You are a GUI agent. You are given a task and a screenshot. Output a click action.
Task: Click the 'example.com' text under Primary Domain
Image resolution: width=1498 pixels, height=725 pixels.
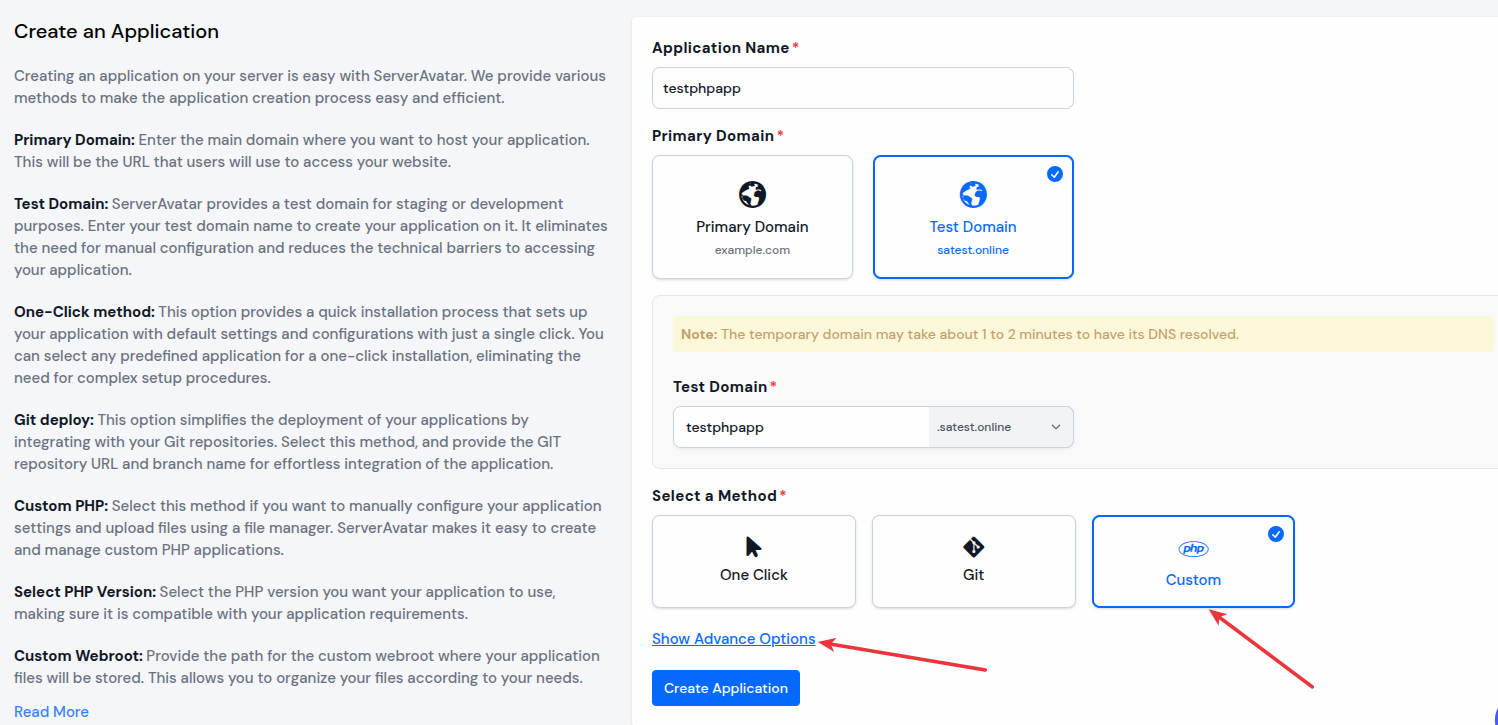pos(752,250)
